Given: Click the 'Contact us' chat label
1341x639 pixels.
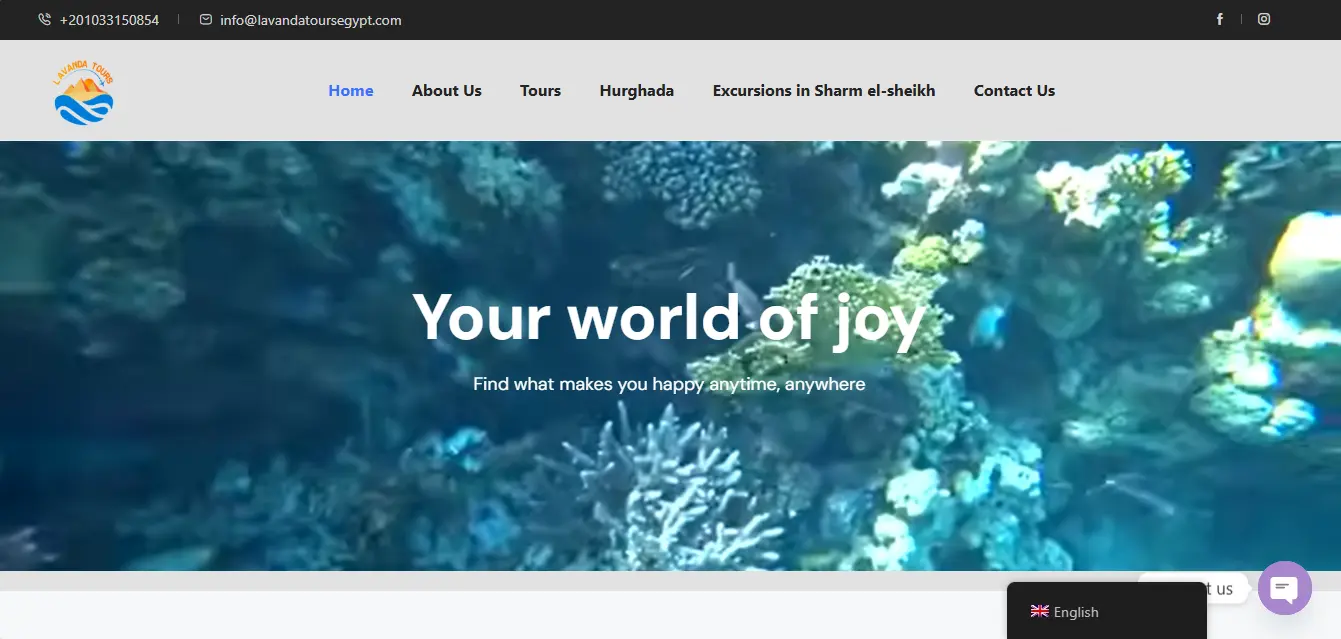Looking at the screenshot, I should (x=1193, y=588).
